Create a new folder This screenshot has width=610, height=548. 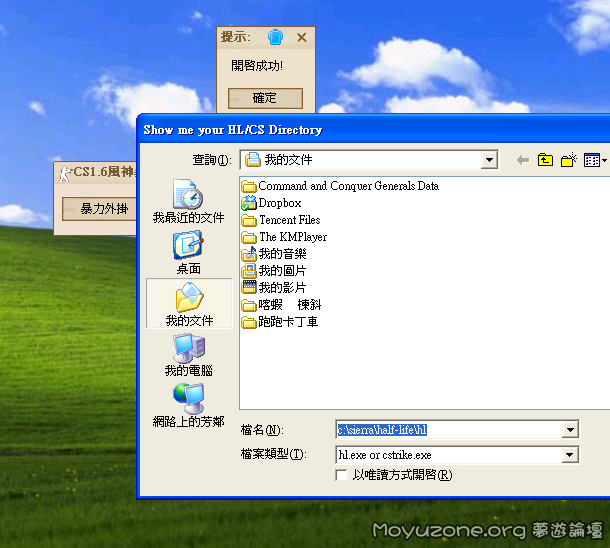pyautogui.click(x=568, y=160)
